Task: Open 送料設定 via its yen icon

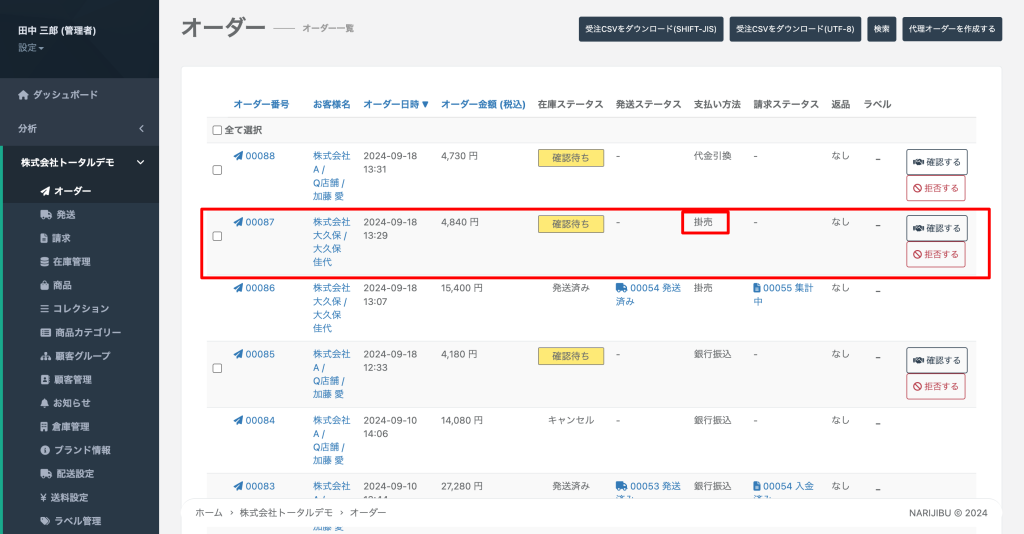Action: point(44,497)
